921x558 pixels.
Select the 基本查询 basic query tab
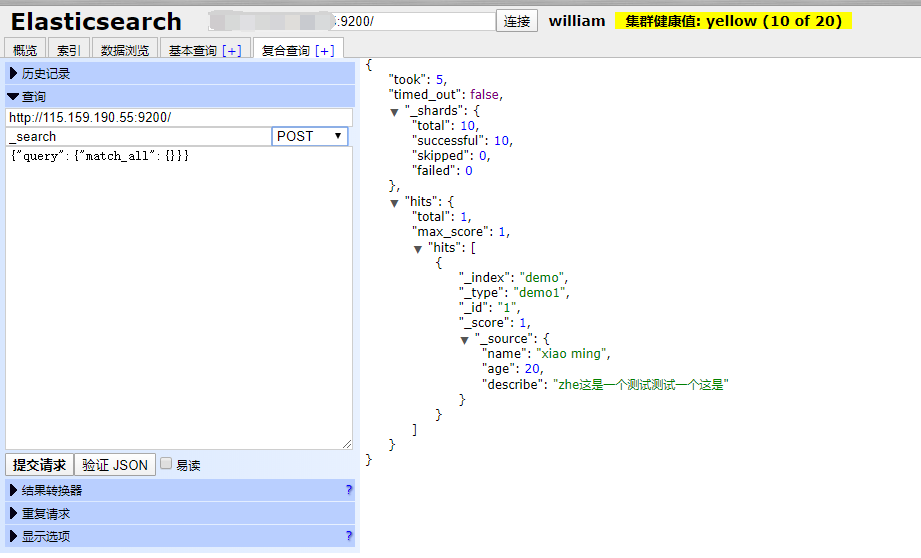[193, 51]
